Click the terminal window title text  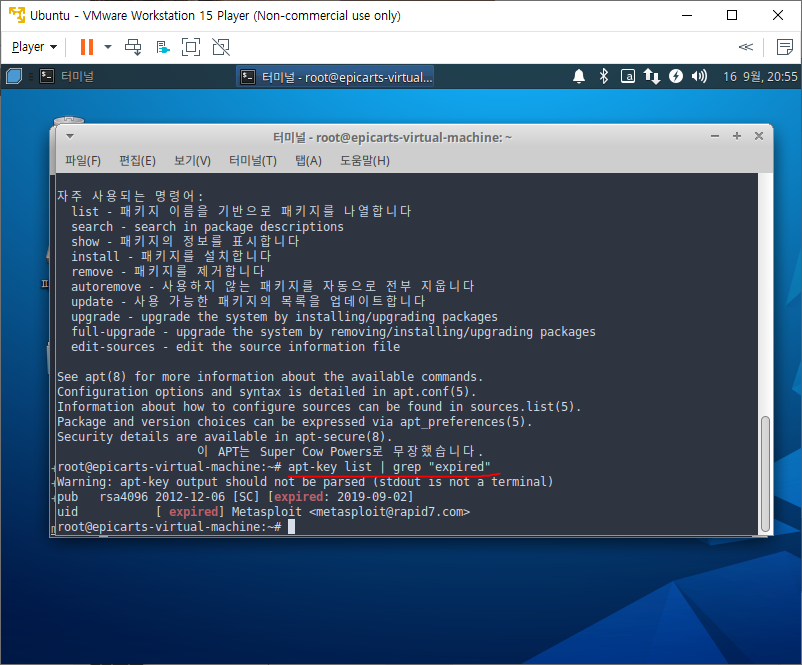392,137
